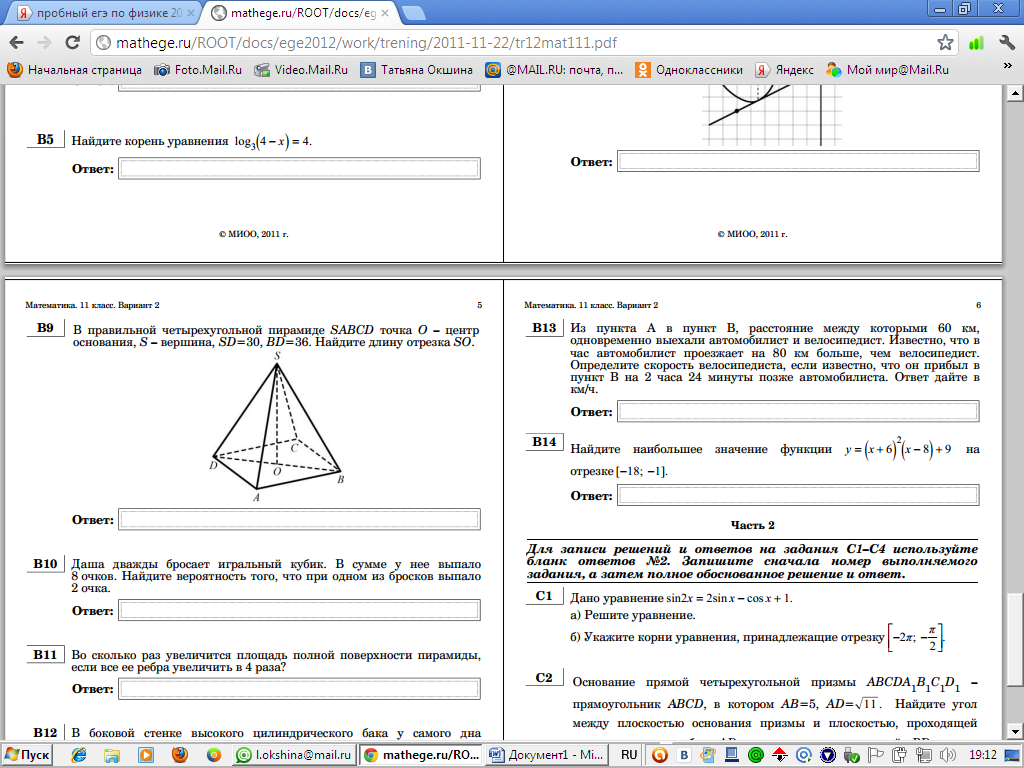Click the vertical scrollbar up arrow
Viewport: 1024px width, 768px height.
pyautogui.click(x=1015, y=93)
